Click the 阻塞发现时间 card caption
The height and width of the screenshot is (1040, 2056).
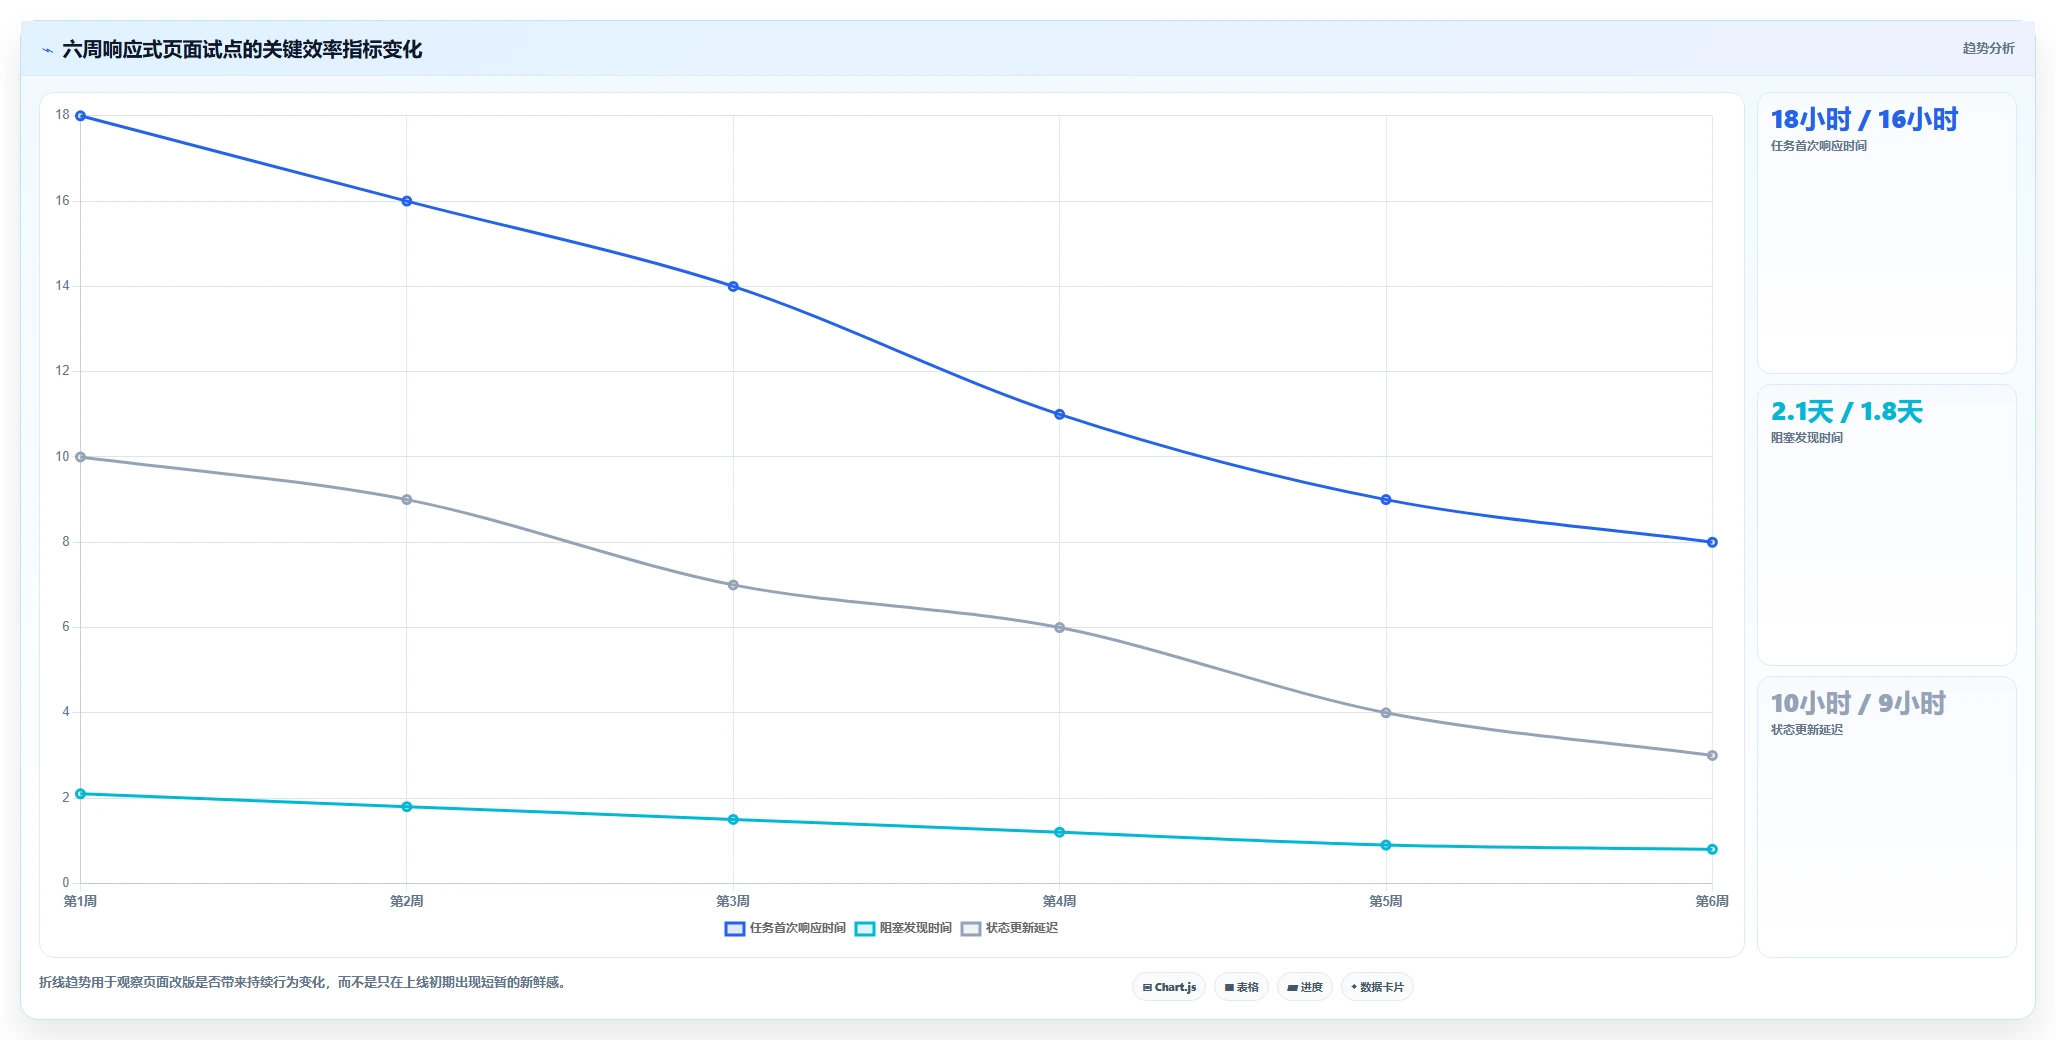1806,438
